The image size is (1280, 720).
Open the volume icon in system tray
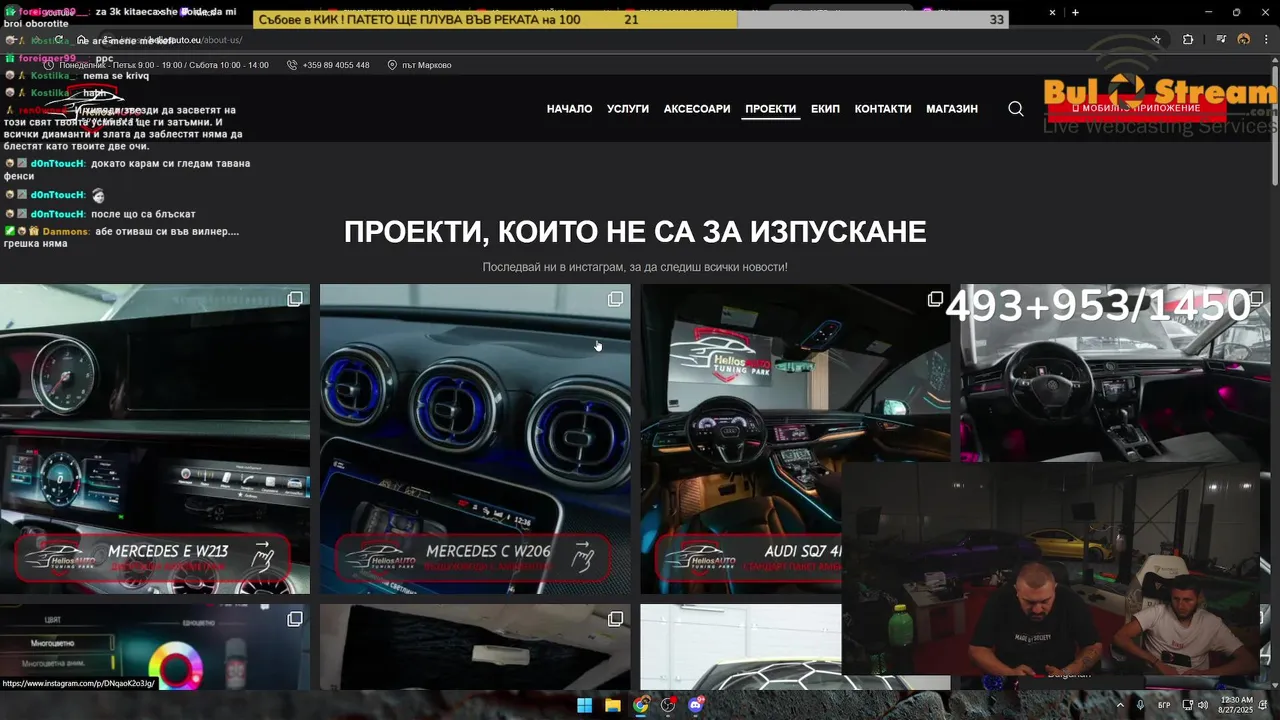pyautogui.click(x=1201, y=705)
